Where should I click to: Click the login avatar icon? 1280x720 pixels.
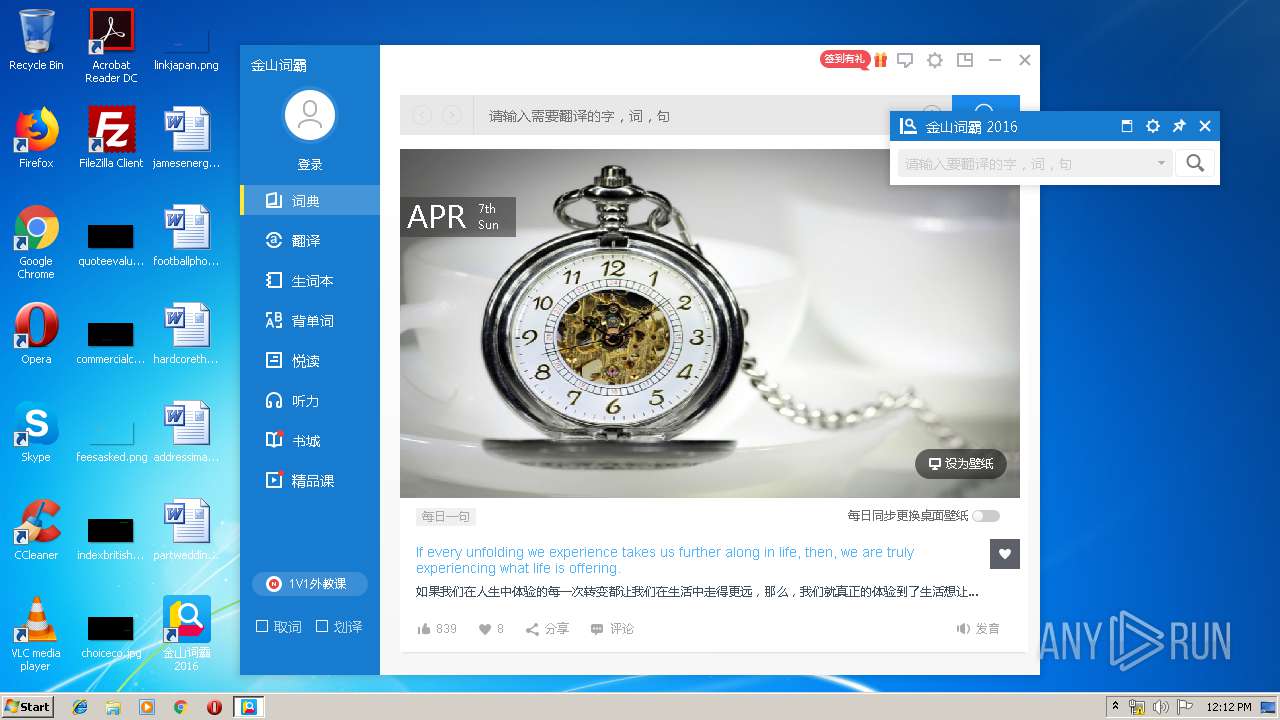point(310,115)
